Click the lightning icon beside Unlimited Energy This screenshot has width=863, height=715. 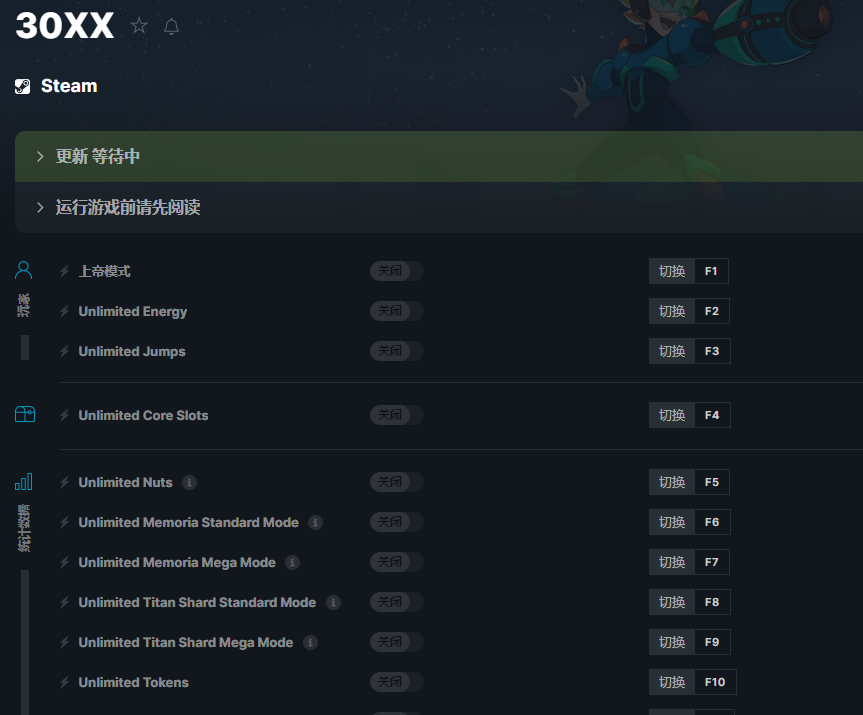[64, 311]
